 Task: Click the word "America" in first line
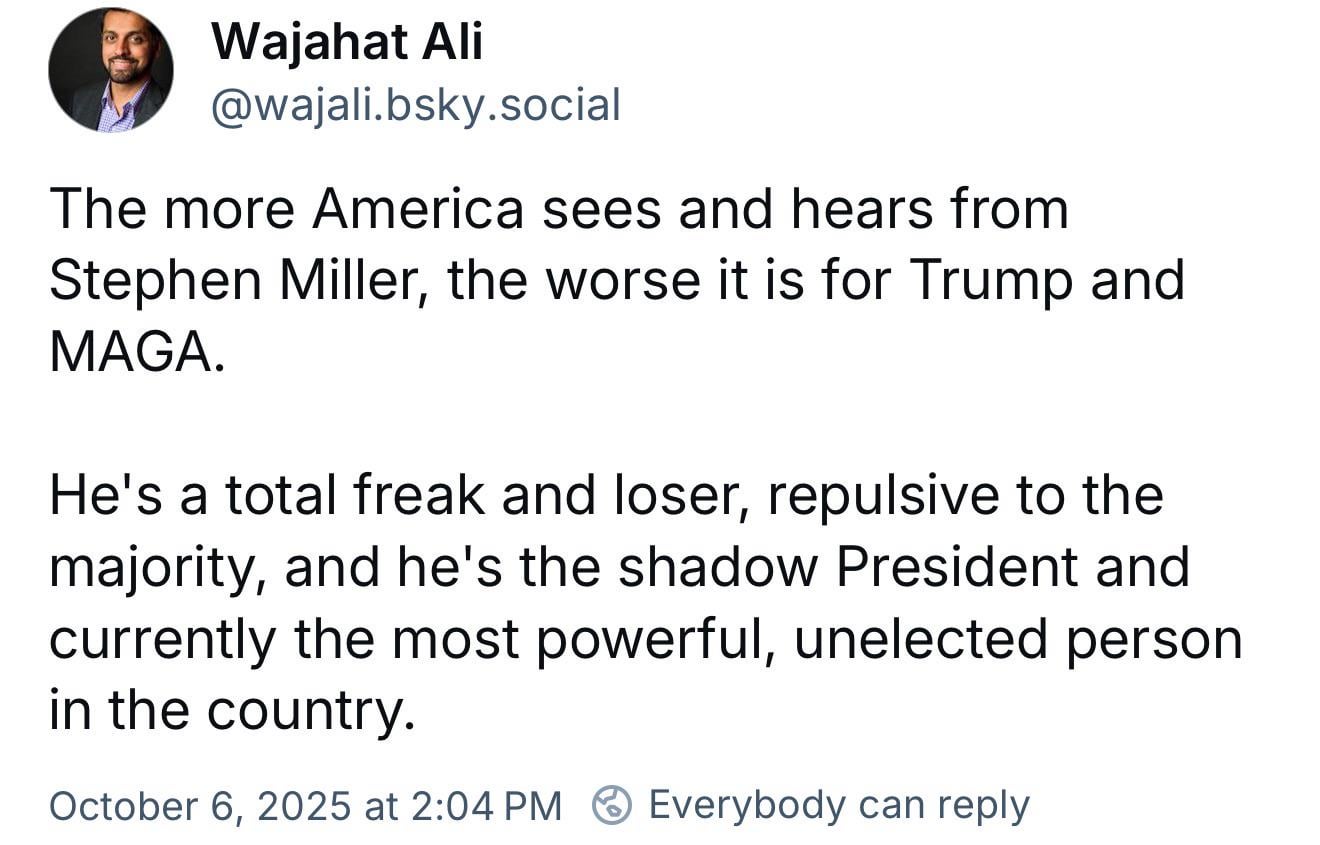pyautogui.click(x=418, y=211)
